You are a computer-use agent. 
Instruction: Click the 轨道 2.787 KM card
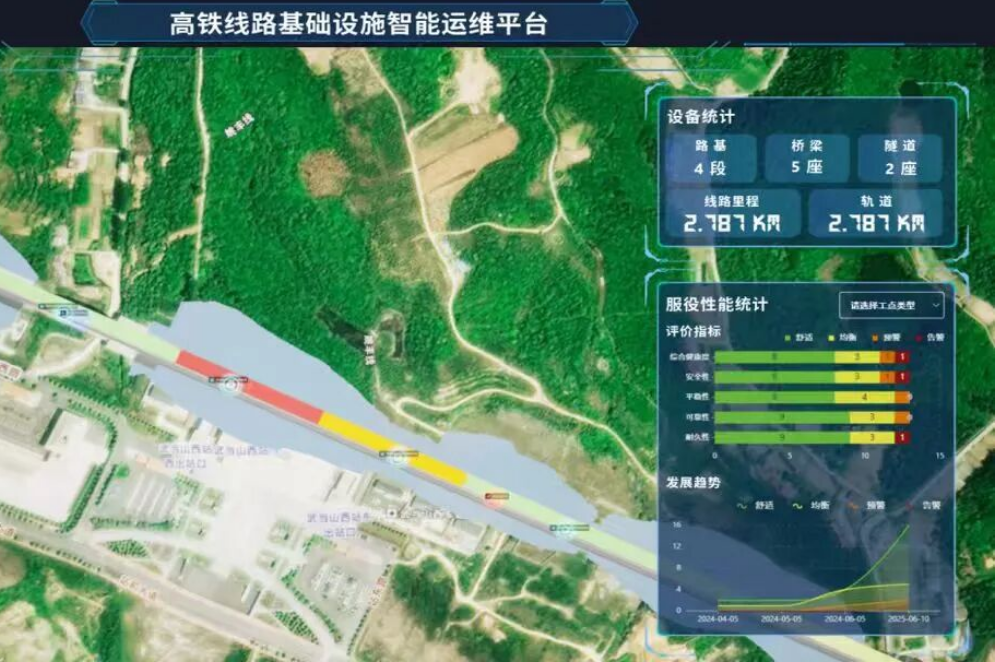pos(875,215)
